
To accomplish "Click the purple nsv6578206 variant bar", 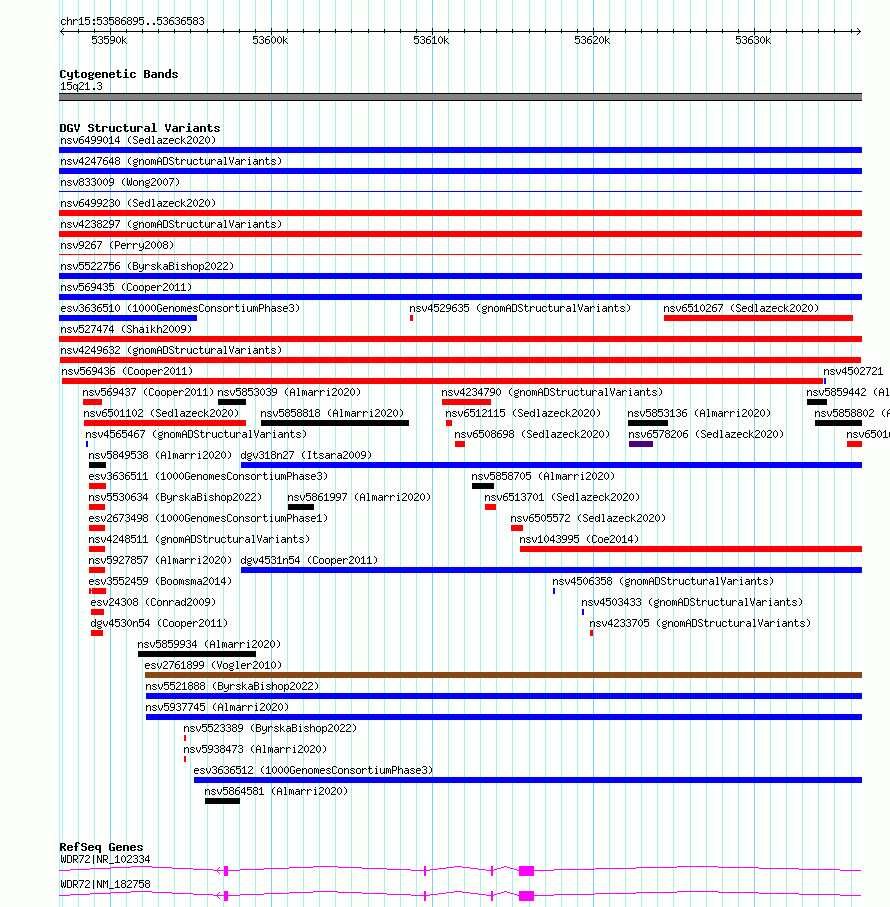I will point(641,444).
